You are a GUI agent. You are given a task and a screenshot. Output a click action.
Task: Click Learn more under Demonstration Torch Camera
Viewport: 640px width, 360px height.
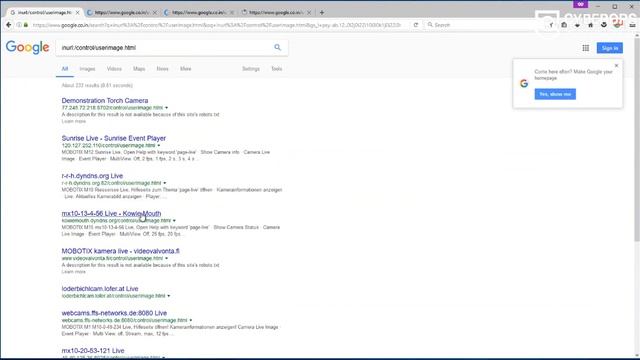(74, 121)
